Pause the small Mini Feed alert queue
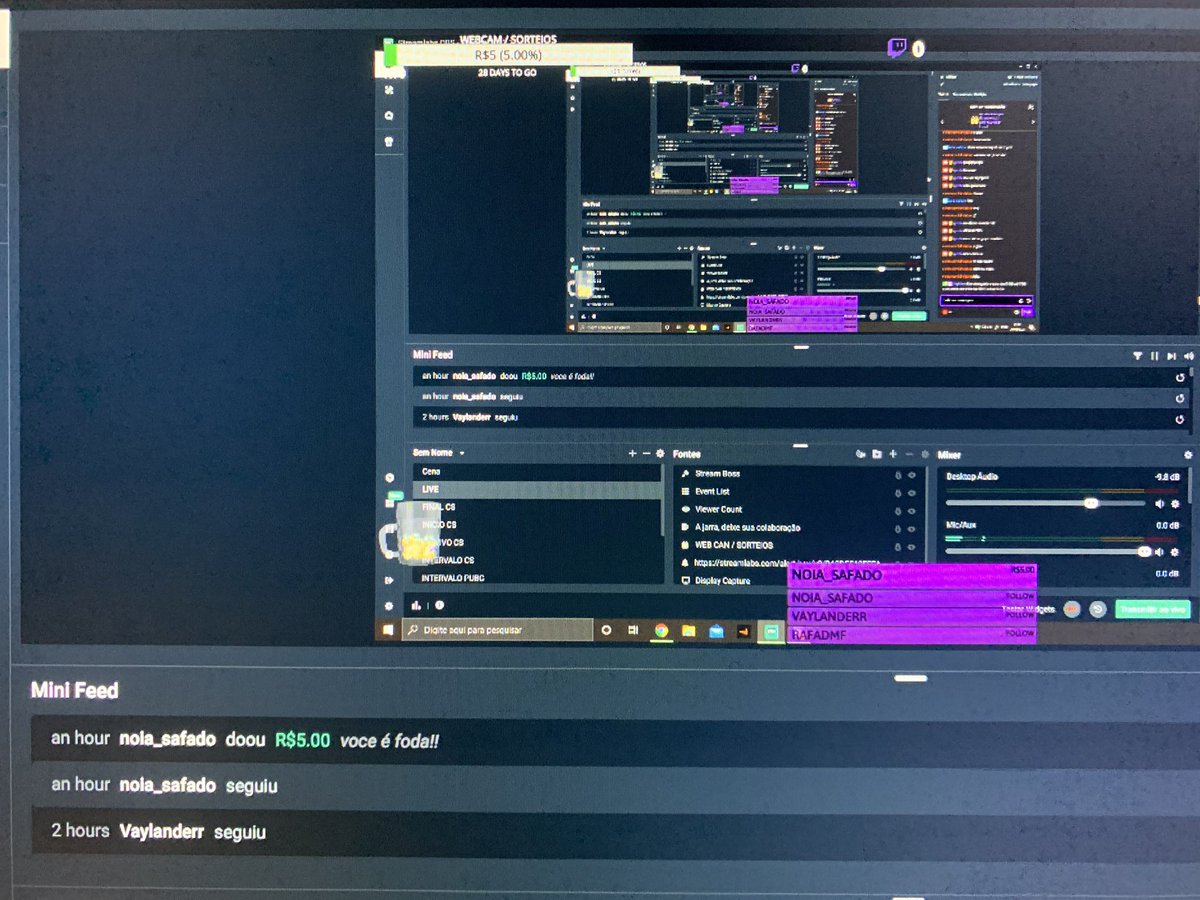Image resolution: width=1200 pixels, height=900 pixels. [1154, 355]
